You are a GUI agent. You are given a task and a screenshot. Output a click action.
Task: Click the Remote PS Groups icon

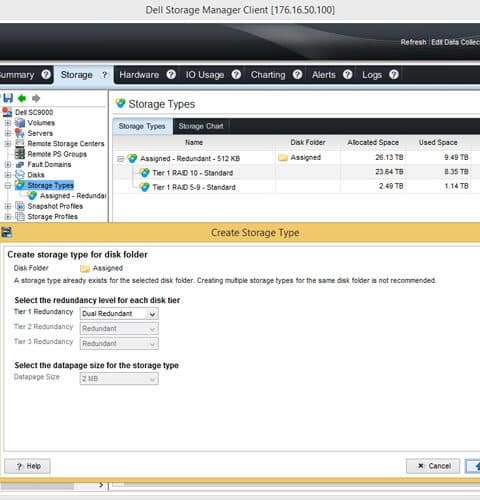coord(20,154)
